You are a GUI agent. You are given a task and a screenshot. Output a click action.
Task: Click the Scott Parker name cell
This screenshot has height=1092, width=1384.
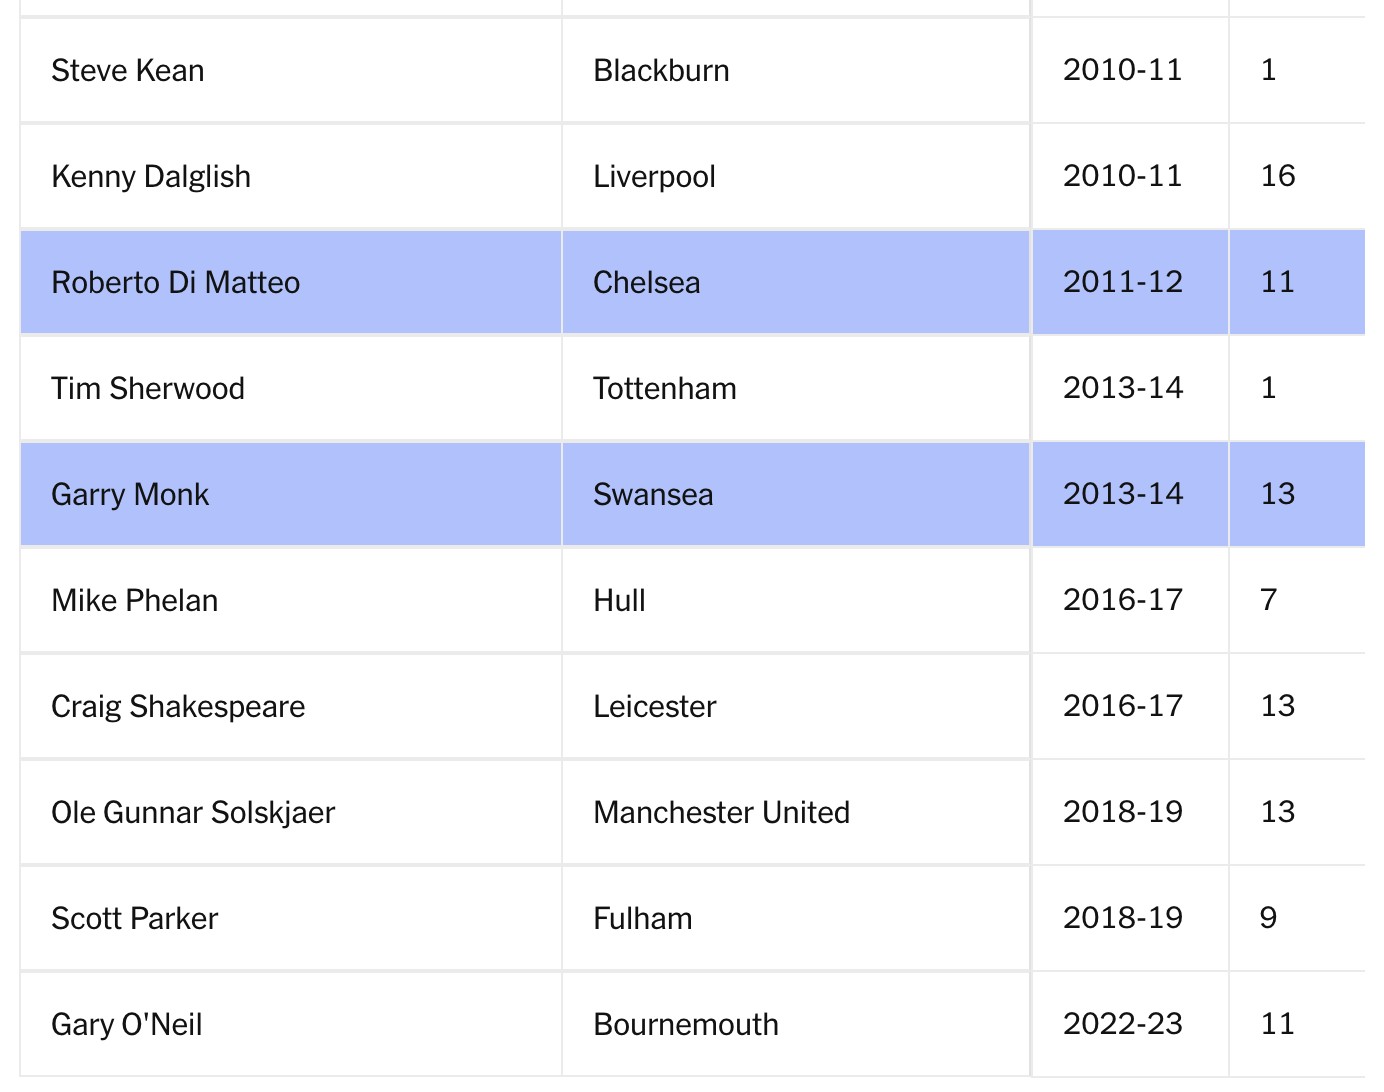pos(135,919)
